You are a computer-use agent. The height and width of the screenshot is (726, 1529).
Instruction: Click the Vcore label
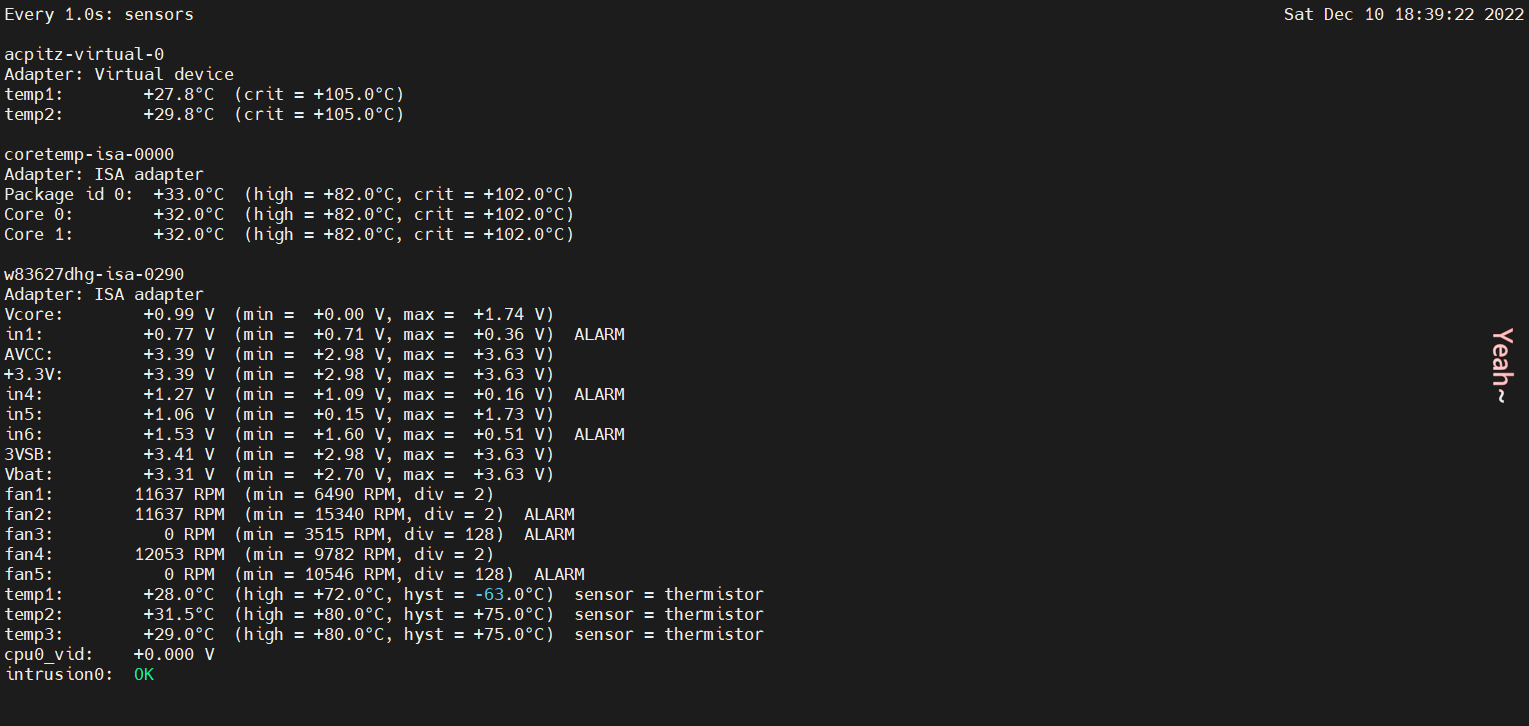coord(34,314)
